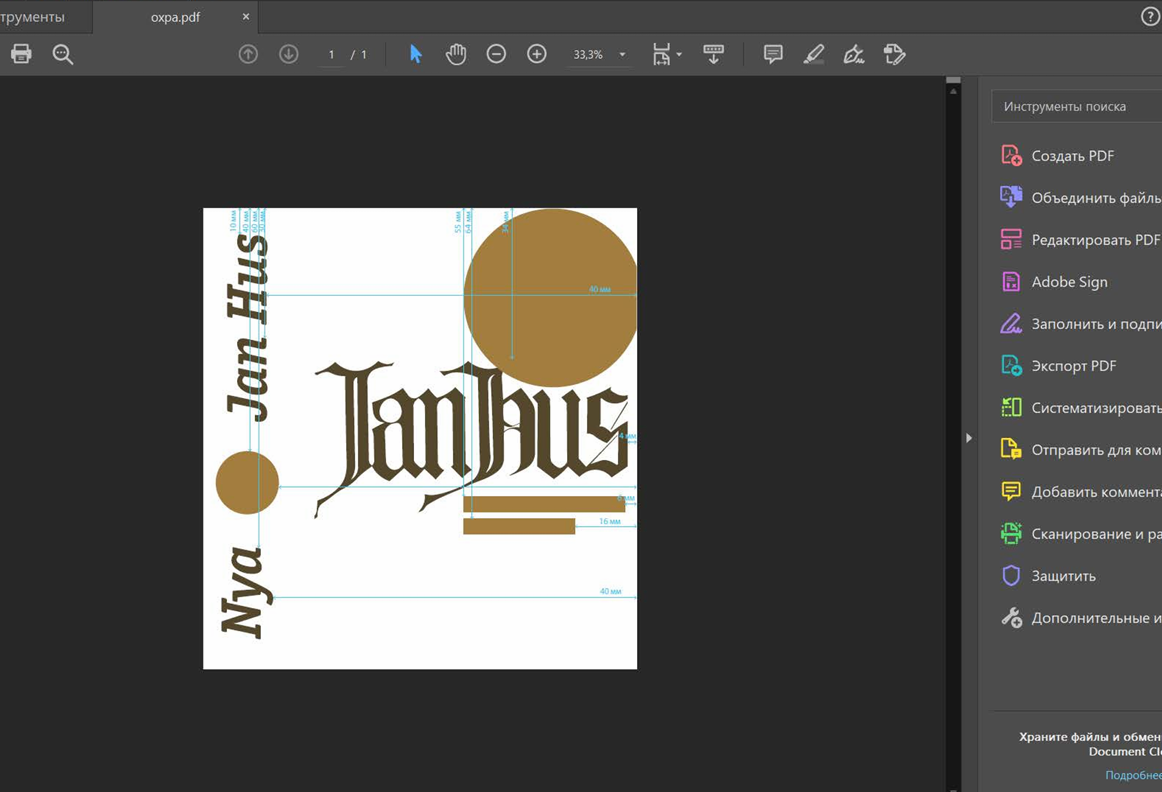Go to the previous page arrow
Viewport: 1162px width, 792px height.
pos(248,54)
